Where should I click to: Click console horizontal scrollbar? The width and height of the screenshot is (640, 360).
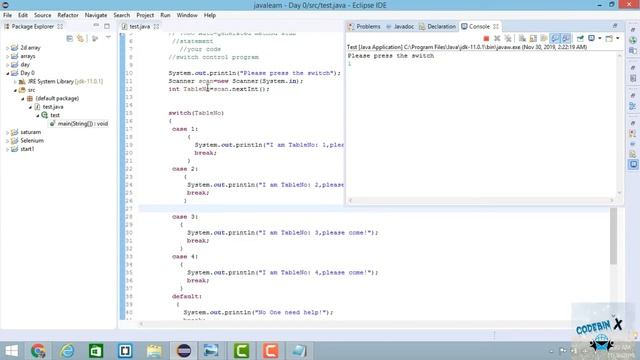click(x=482, y=200)
